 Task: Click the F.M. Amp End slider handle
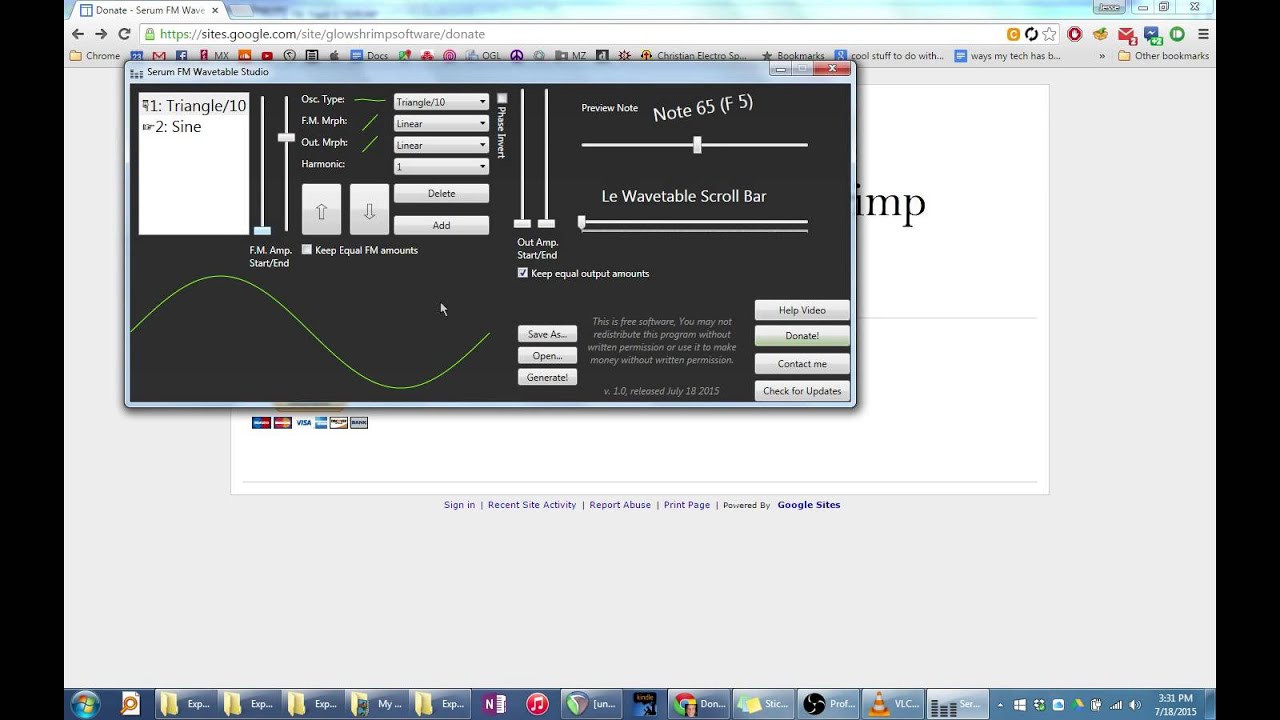286,137
